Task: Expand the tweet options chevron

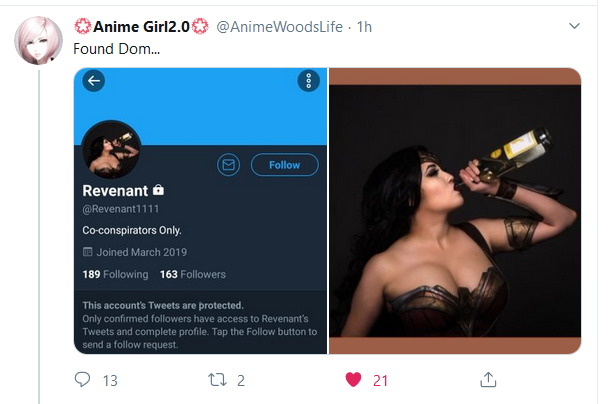Action: [x=574, y=26]
